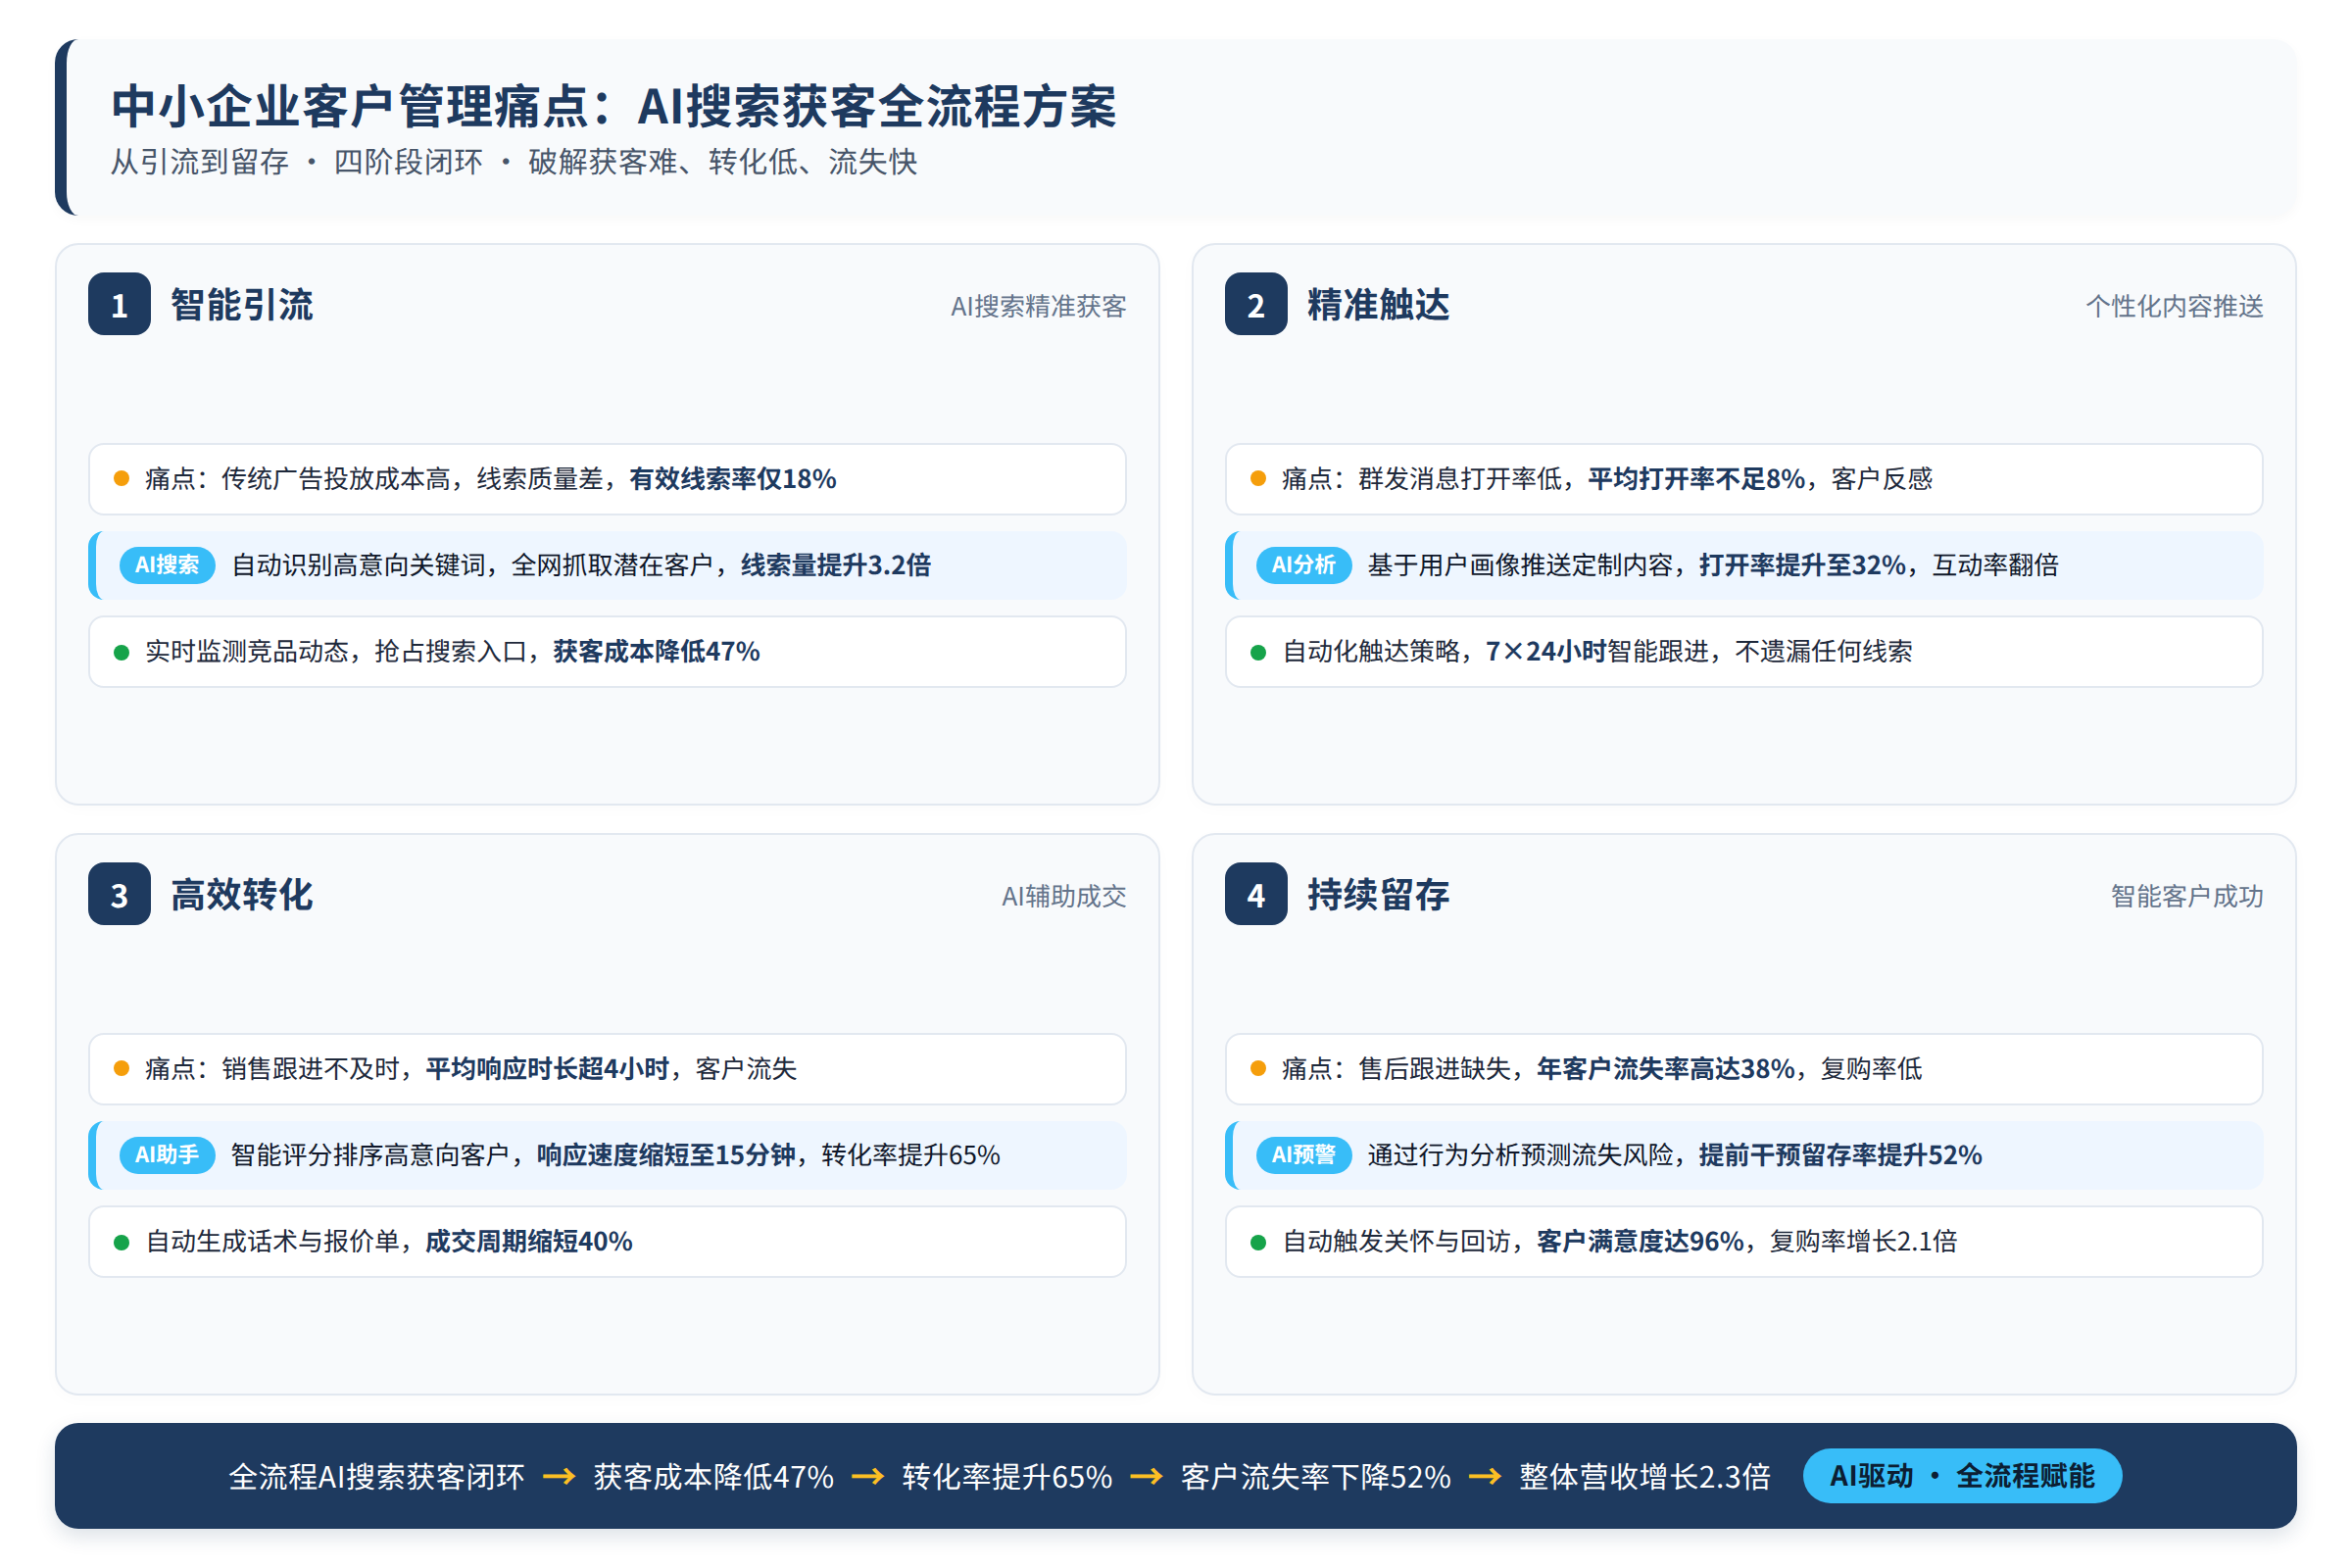The height and width of the screenshot is (1568, 2352).
Task: Click the 个性化内容推送 label
Action: pos(2175,306)
